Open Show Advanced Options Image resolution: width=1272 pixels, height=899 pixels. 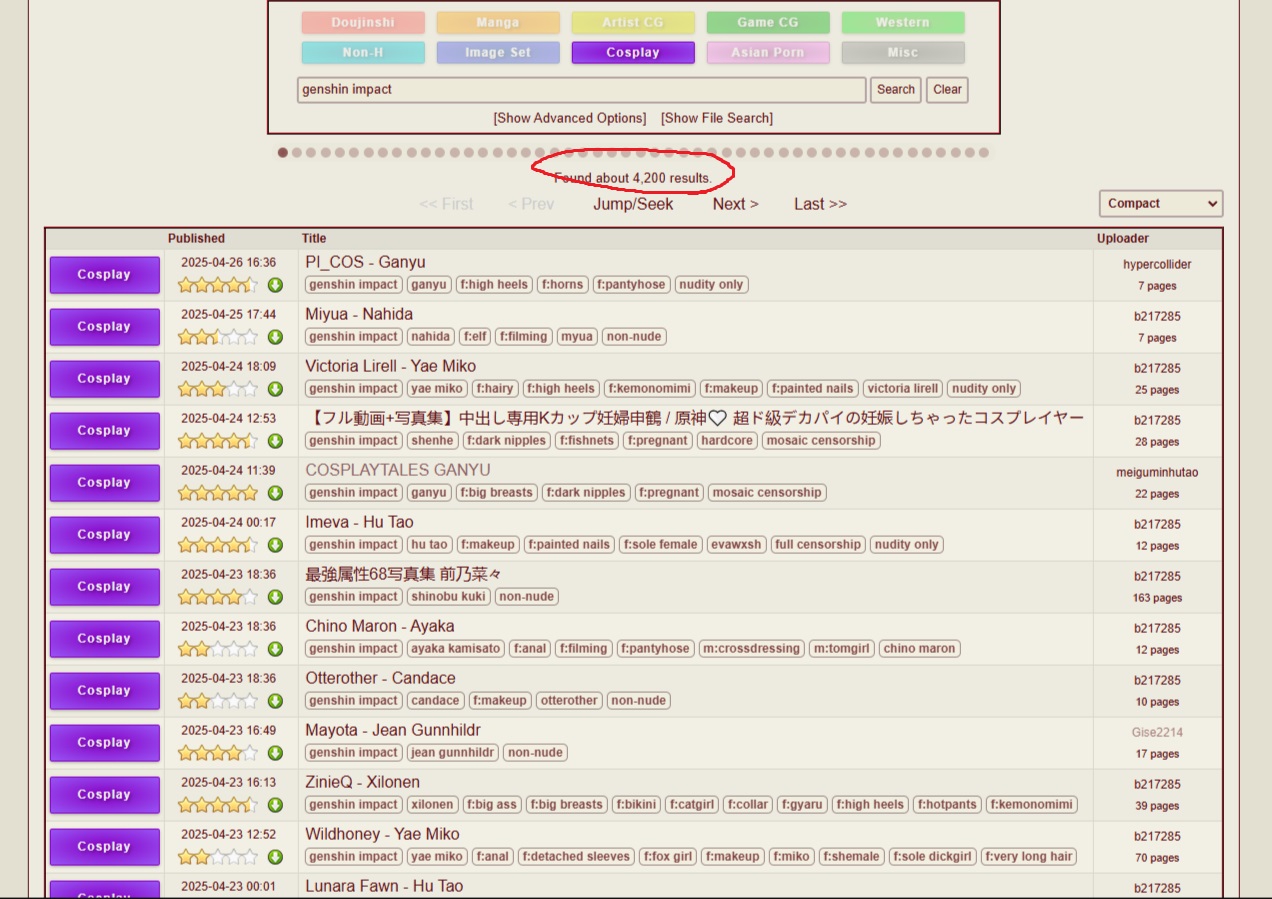click(x=570, y=118)
